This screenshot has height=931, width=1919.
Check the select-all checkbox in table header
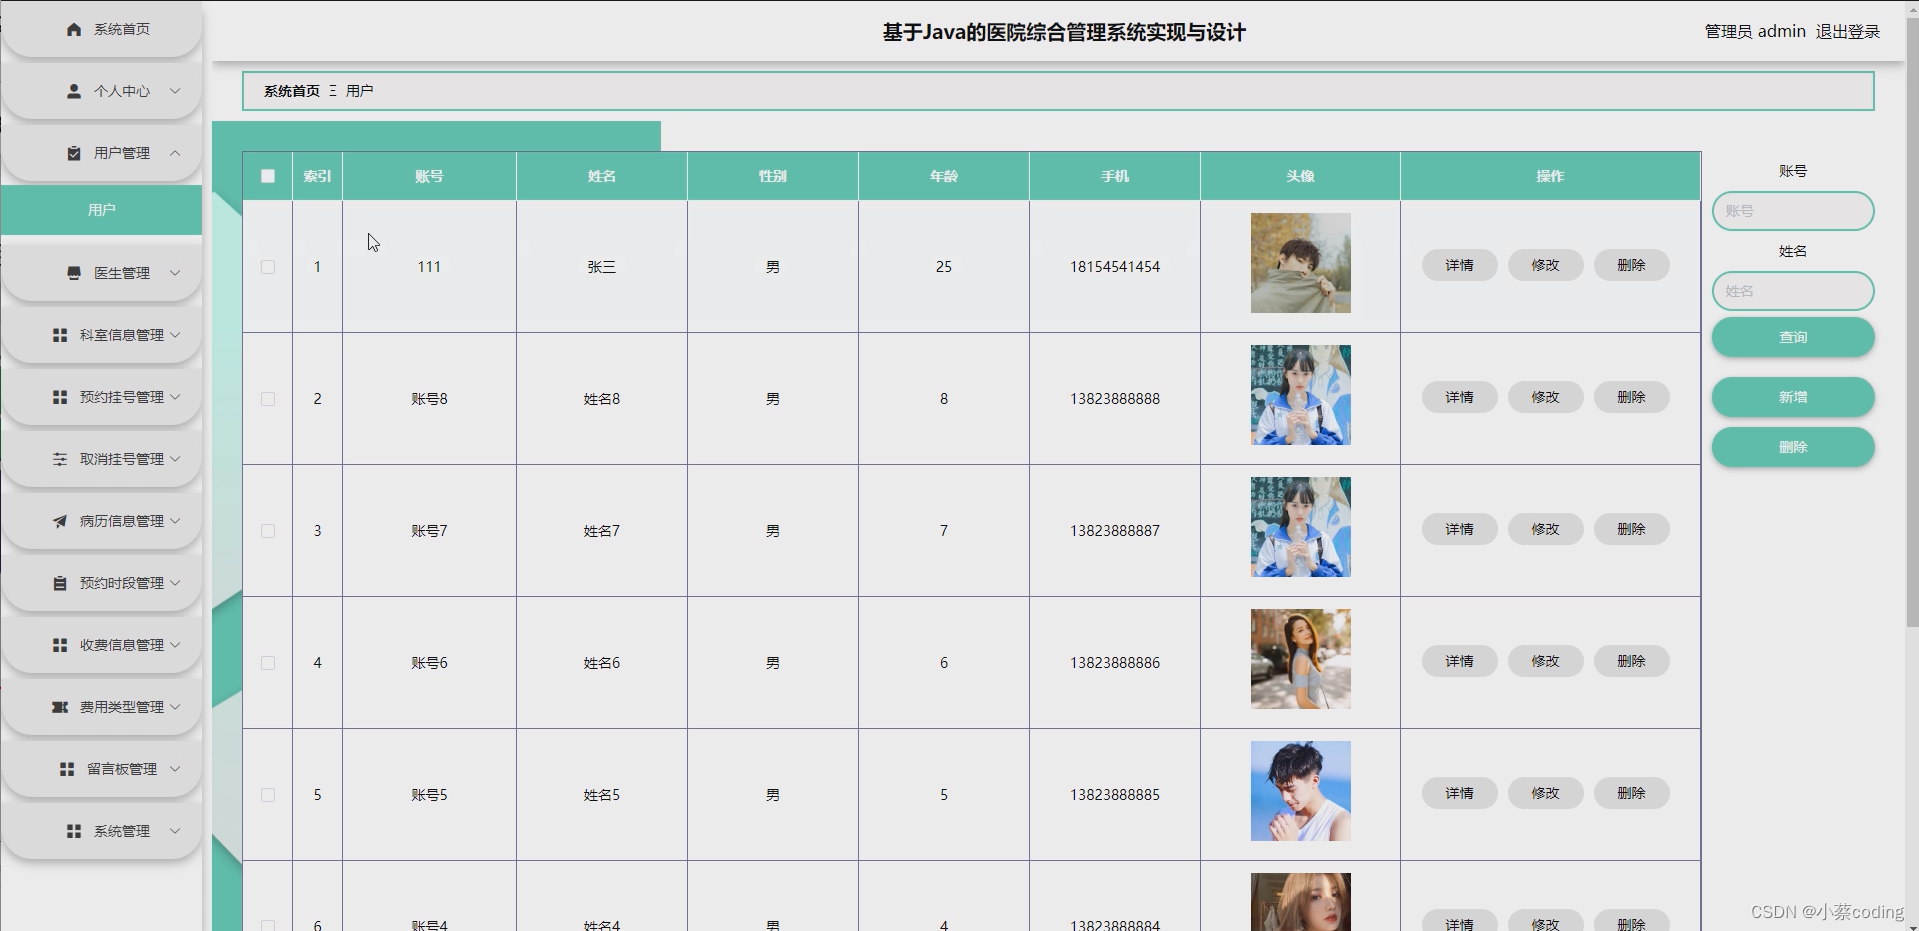(x=267, y=175)
